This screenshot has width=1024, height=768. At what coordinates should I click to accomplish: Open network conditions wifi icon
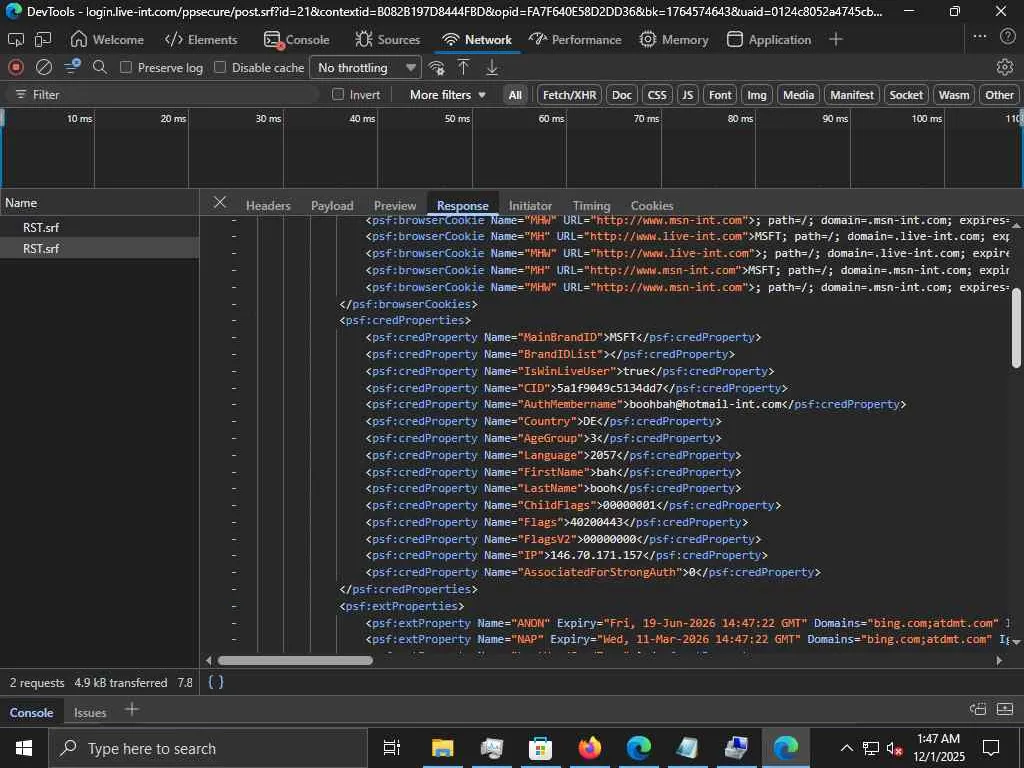pos(436,67)
